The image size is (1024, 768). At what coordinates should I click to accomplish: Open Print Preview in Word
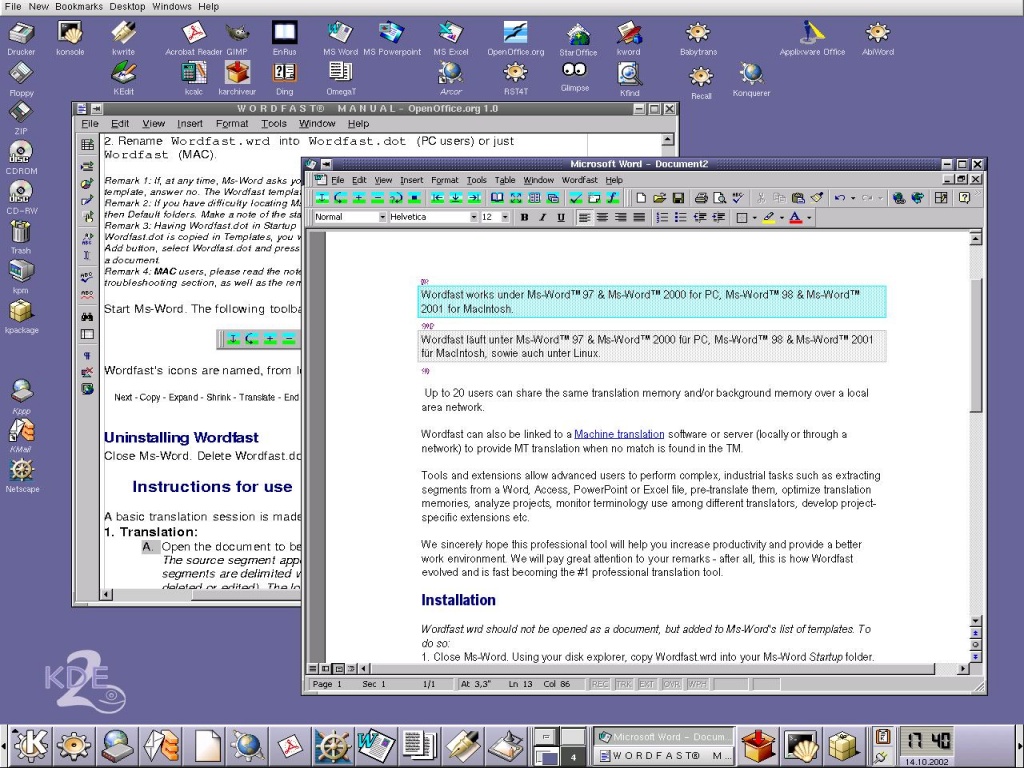[x=720, y=197]
